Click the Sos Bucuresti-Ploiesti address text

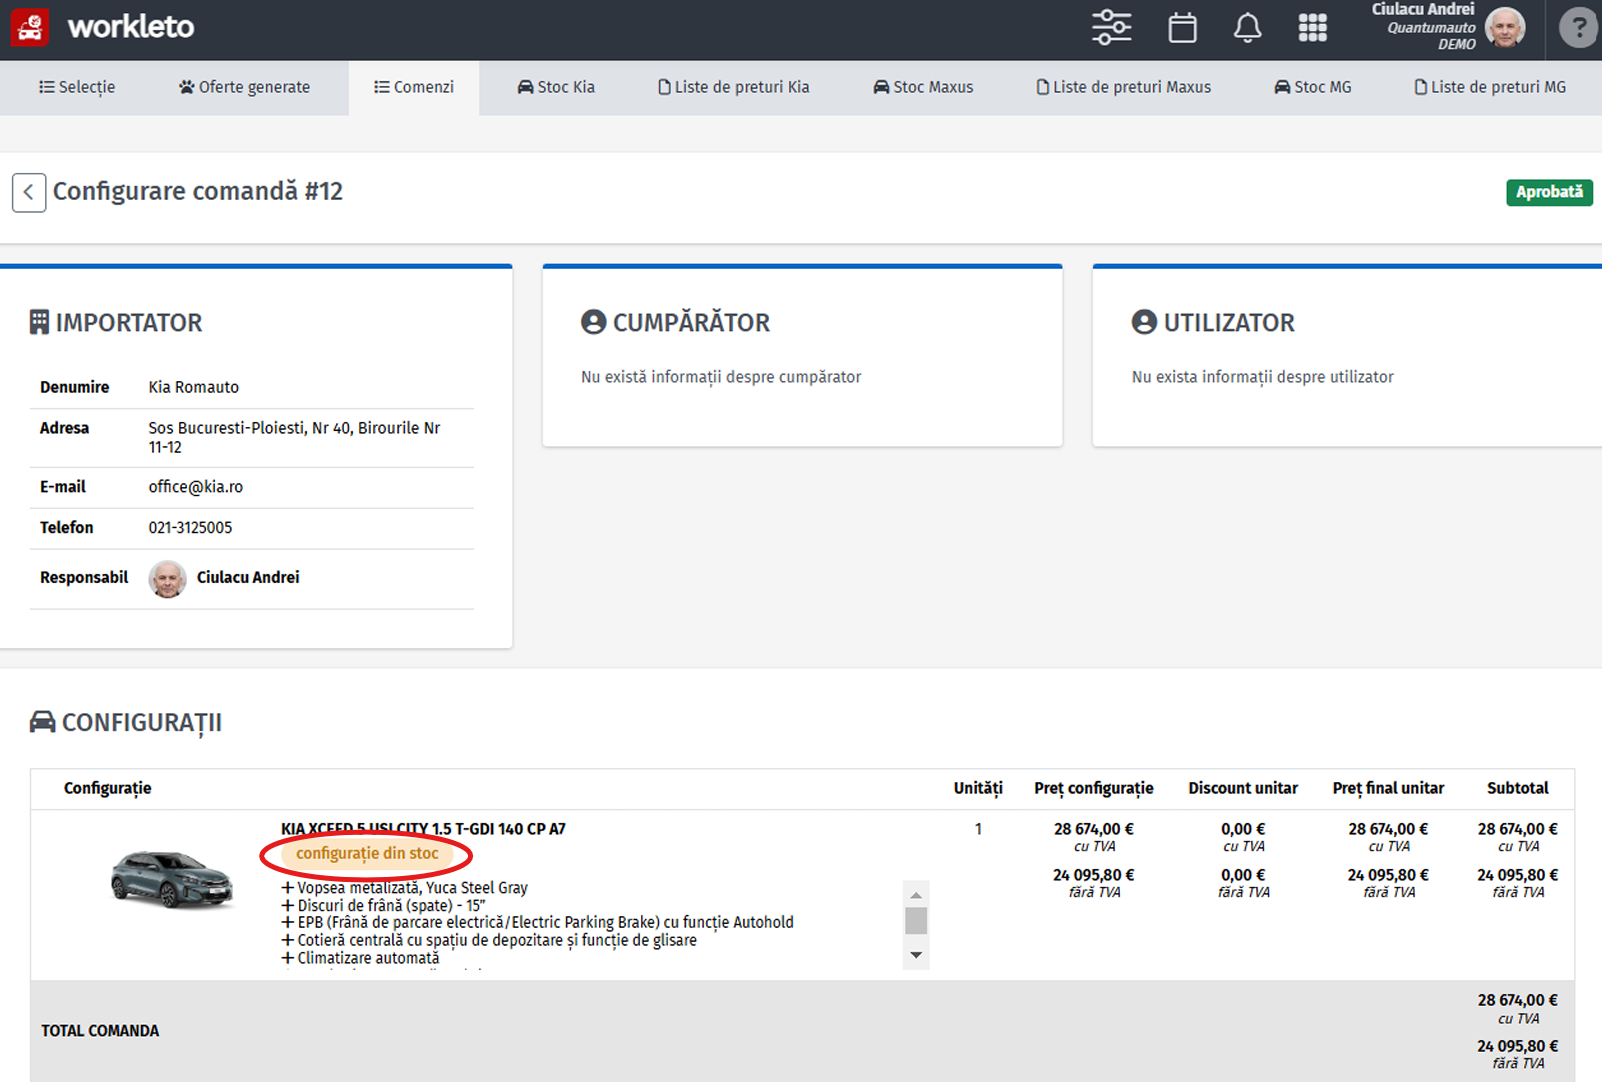click(x=294, y=437)
